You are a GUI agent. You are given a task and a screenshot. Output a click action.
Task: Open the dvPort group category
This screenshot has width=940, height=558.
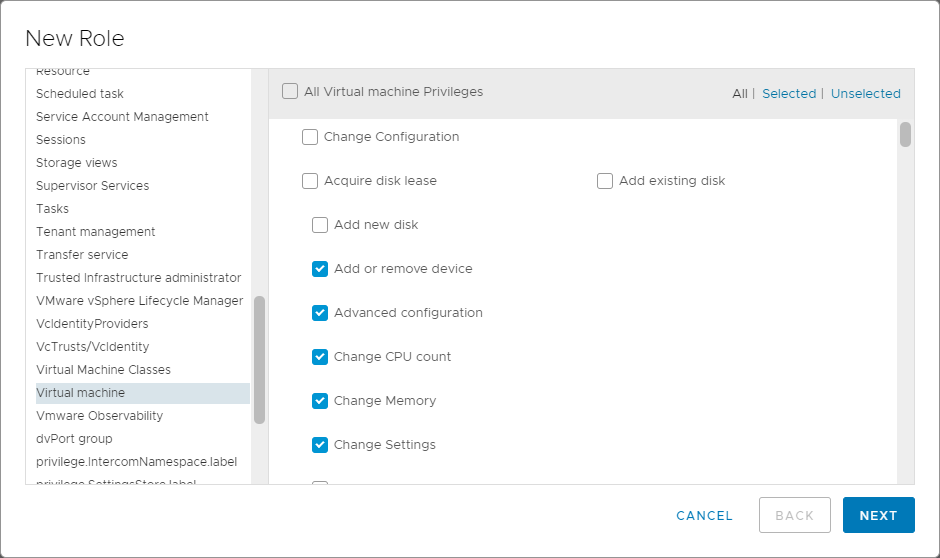pyautogui.click(x=74, y=439)
